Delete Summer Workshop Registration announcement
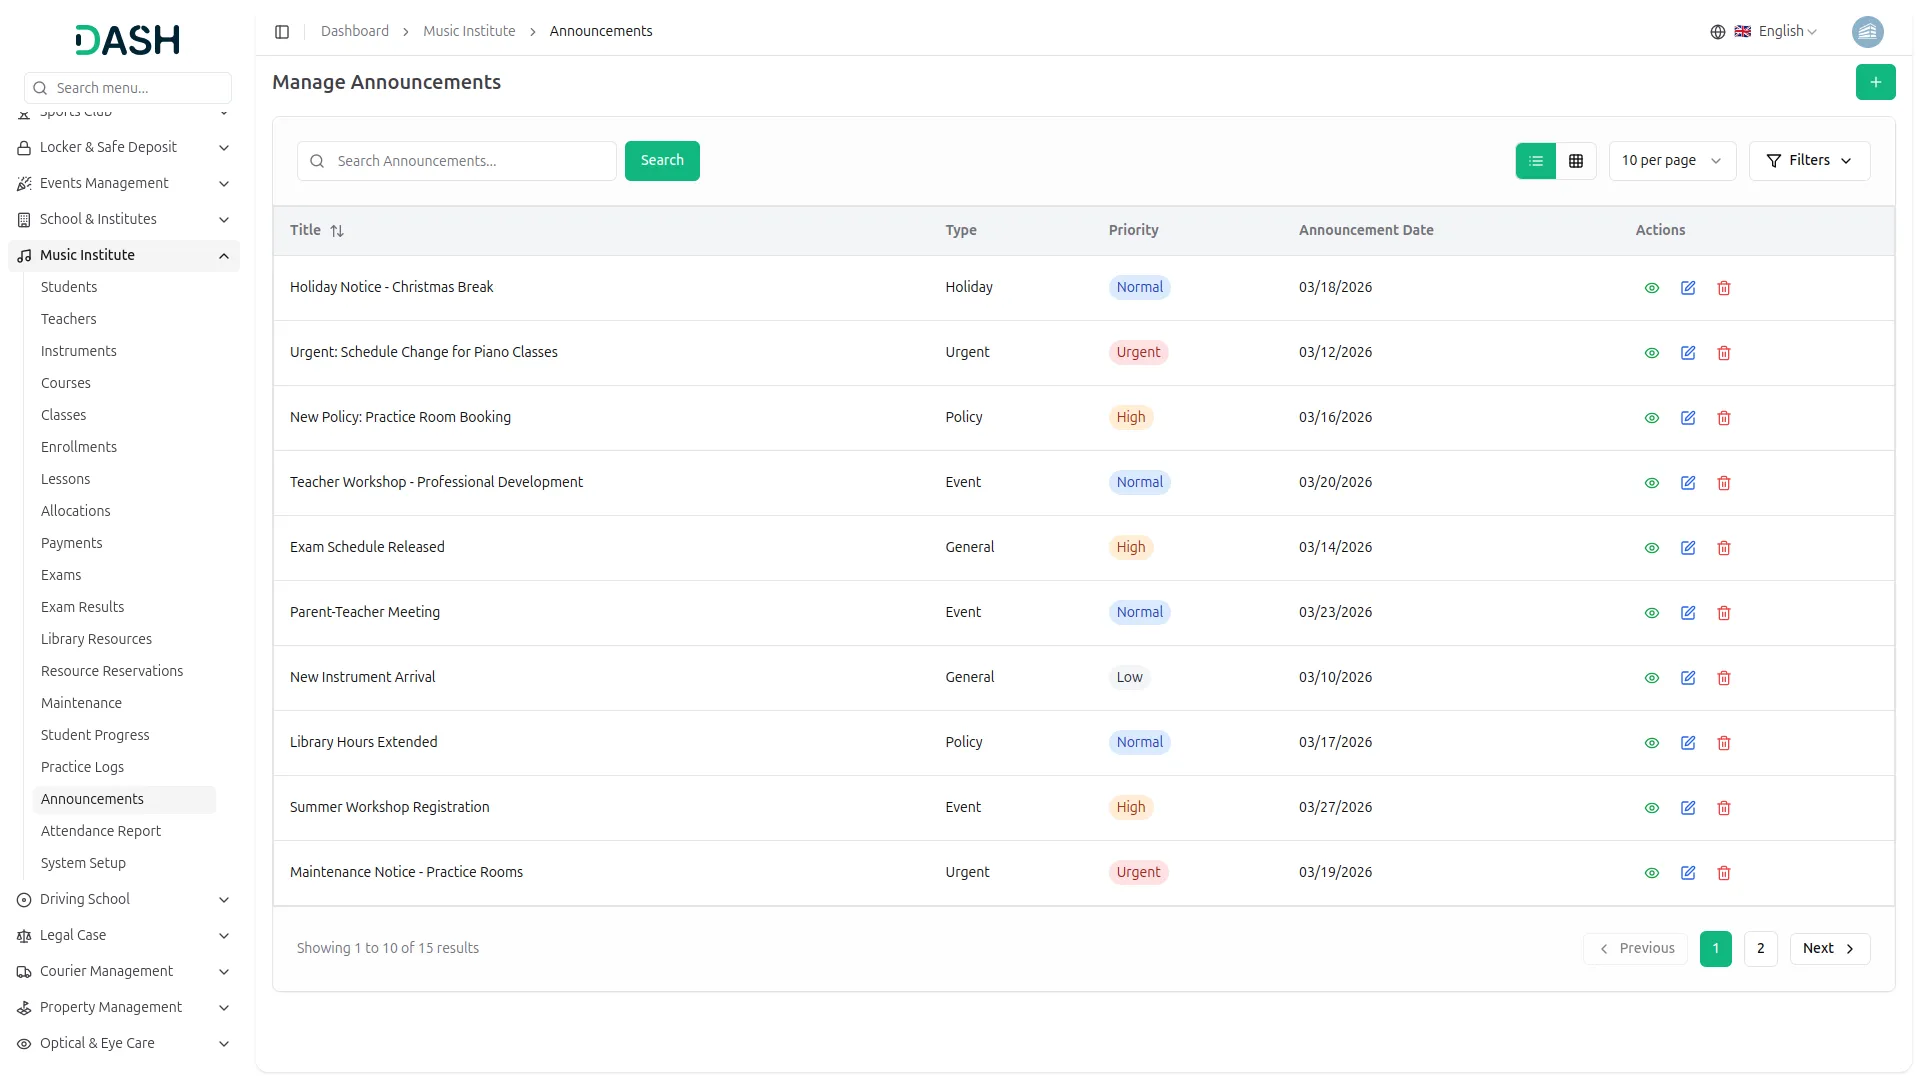1920x1080 pixels. tap(1723, 808)
